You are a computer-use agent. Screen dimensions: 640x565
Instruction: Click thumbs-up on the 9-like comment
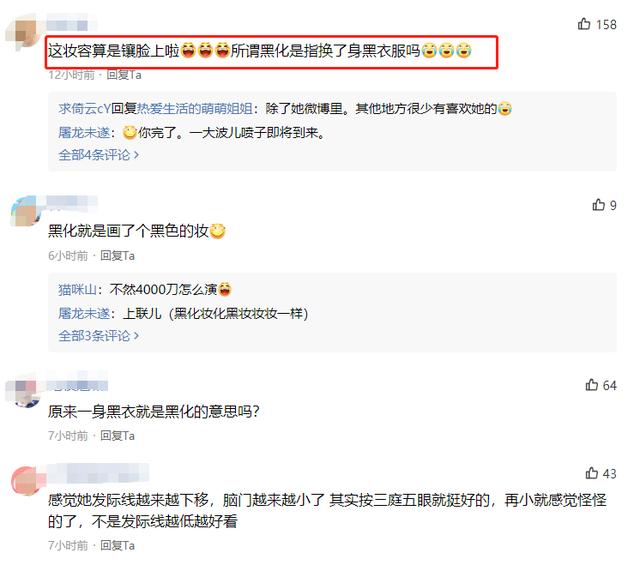click(x=598, y=205)
